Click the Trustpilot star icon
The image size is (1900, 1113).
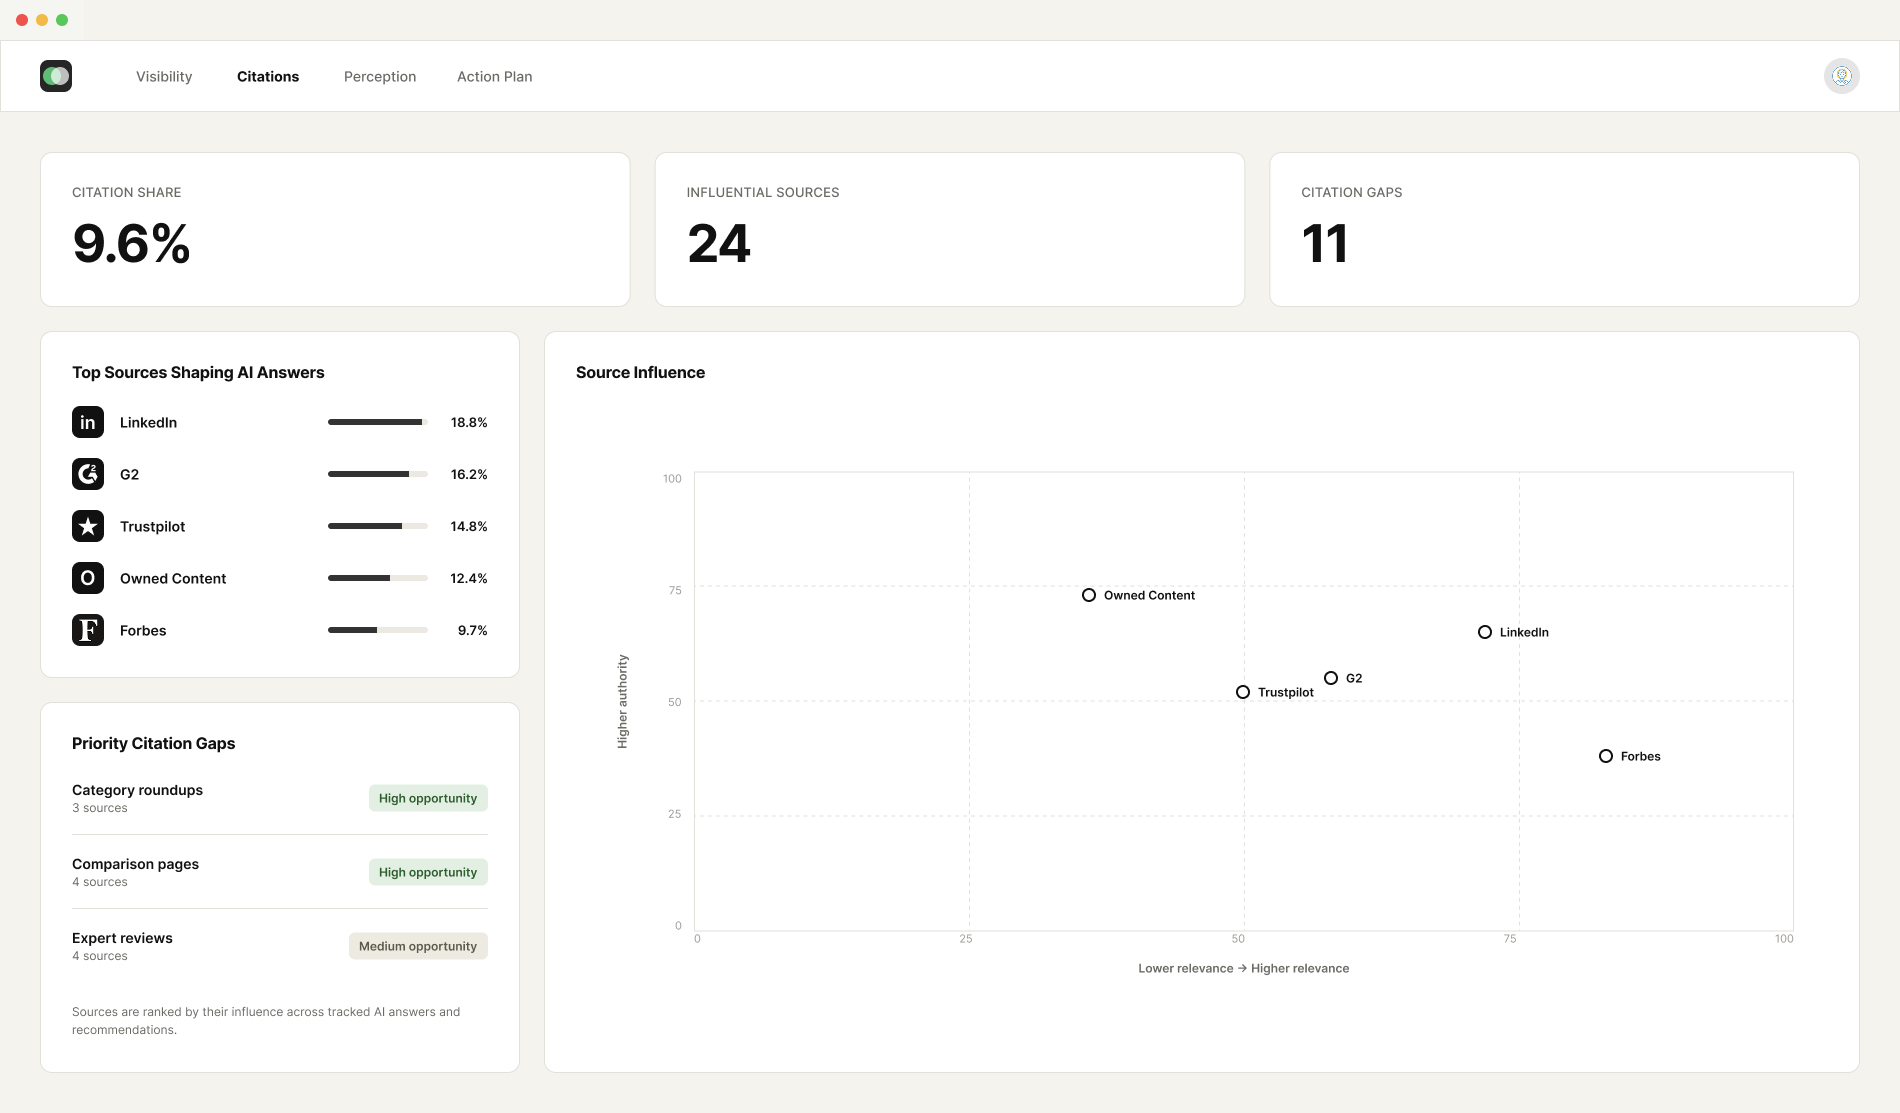click(88, 526)
